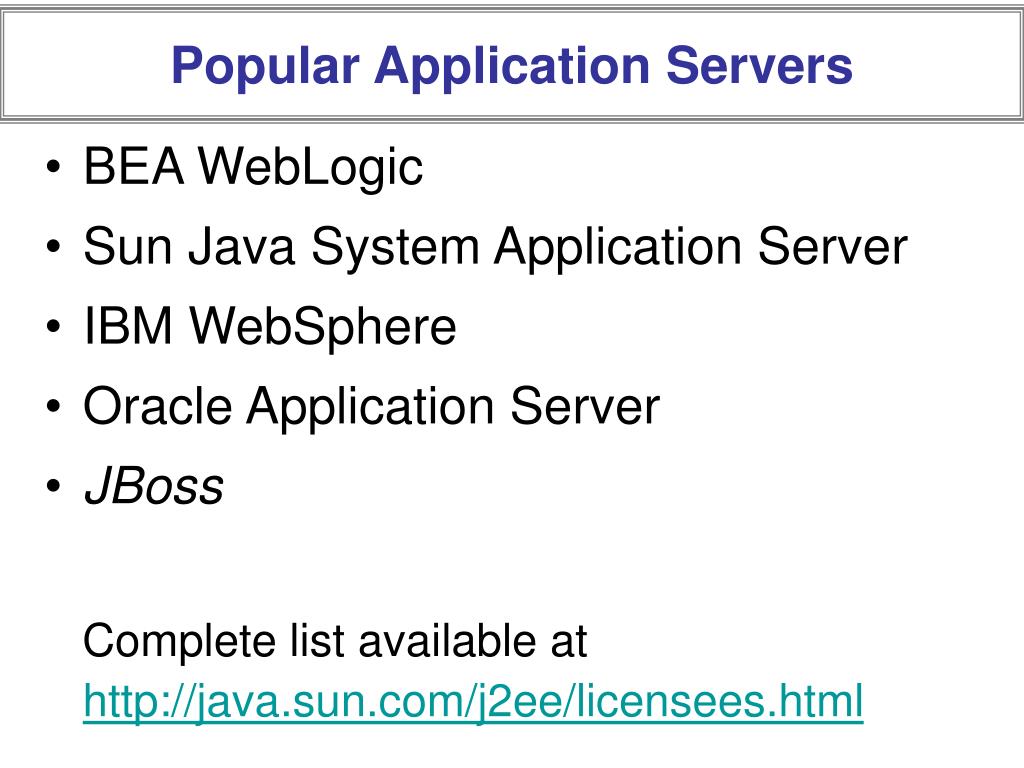Click the 'Popular Application Servers' title
The image size is (1024, 768).
point(511,67)
